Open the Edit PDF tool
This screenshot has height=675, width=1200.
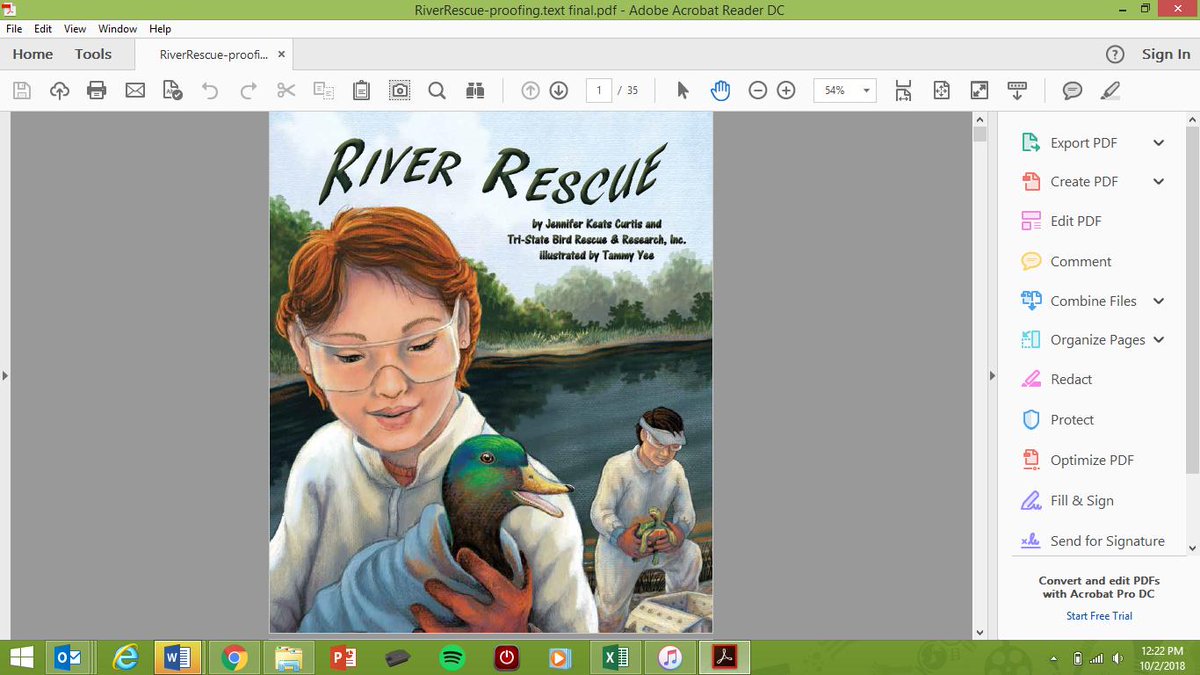coord(1075,221)
